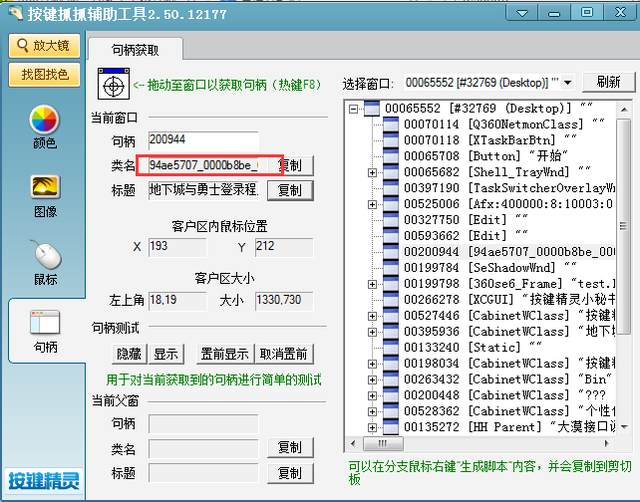Click the 置前显示 bring-to-front button
This screenshot has height=502, width=640.
225,354
